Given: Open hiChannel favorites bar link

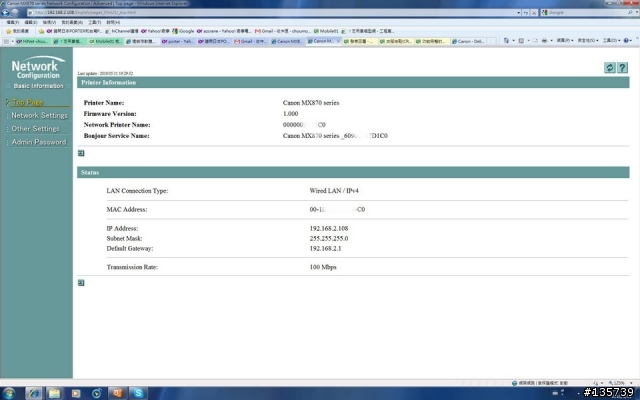Looking at the screenshot, I should (122, 31).
